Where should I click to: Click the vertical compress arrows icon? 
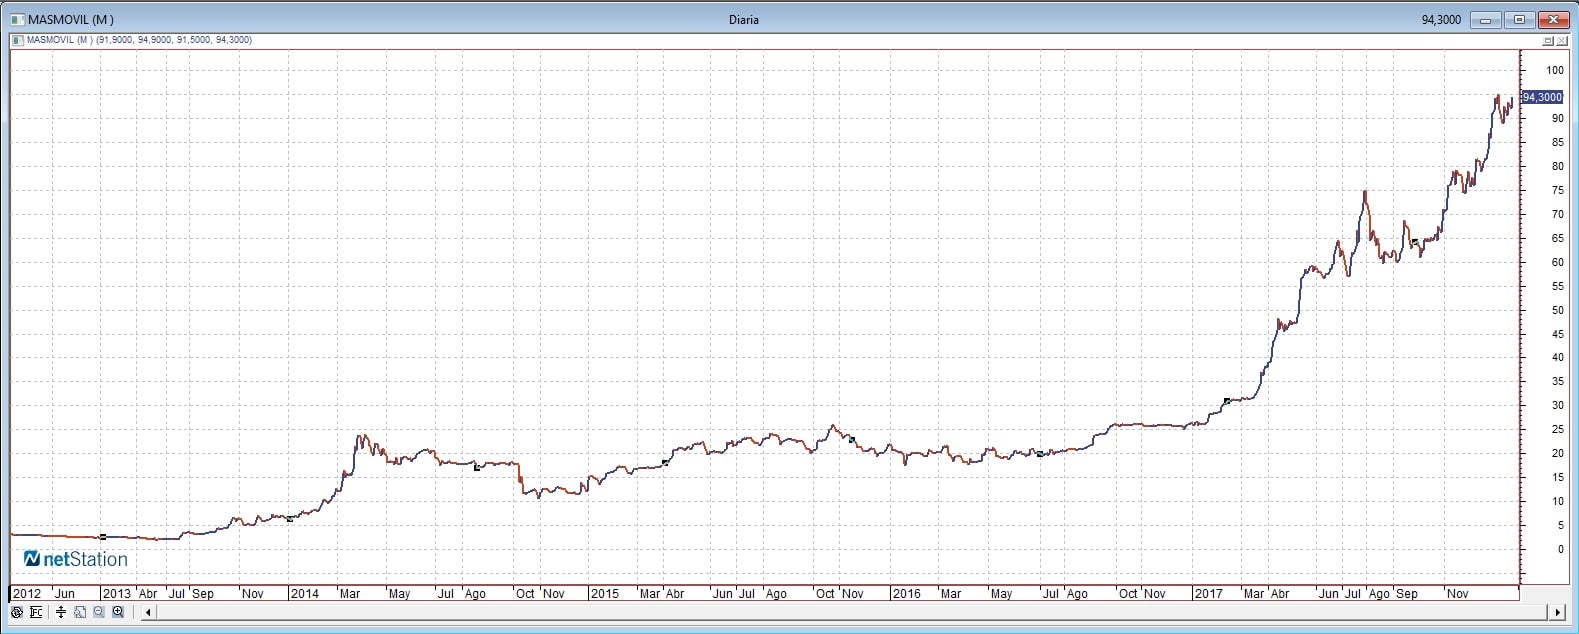[61, 612]
